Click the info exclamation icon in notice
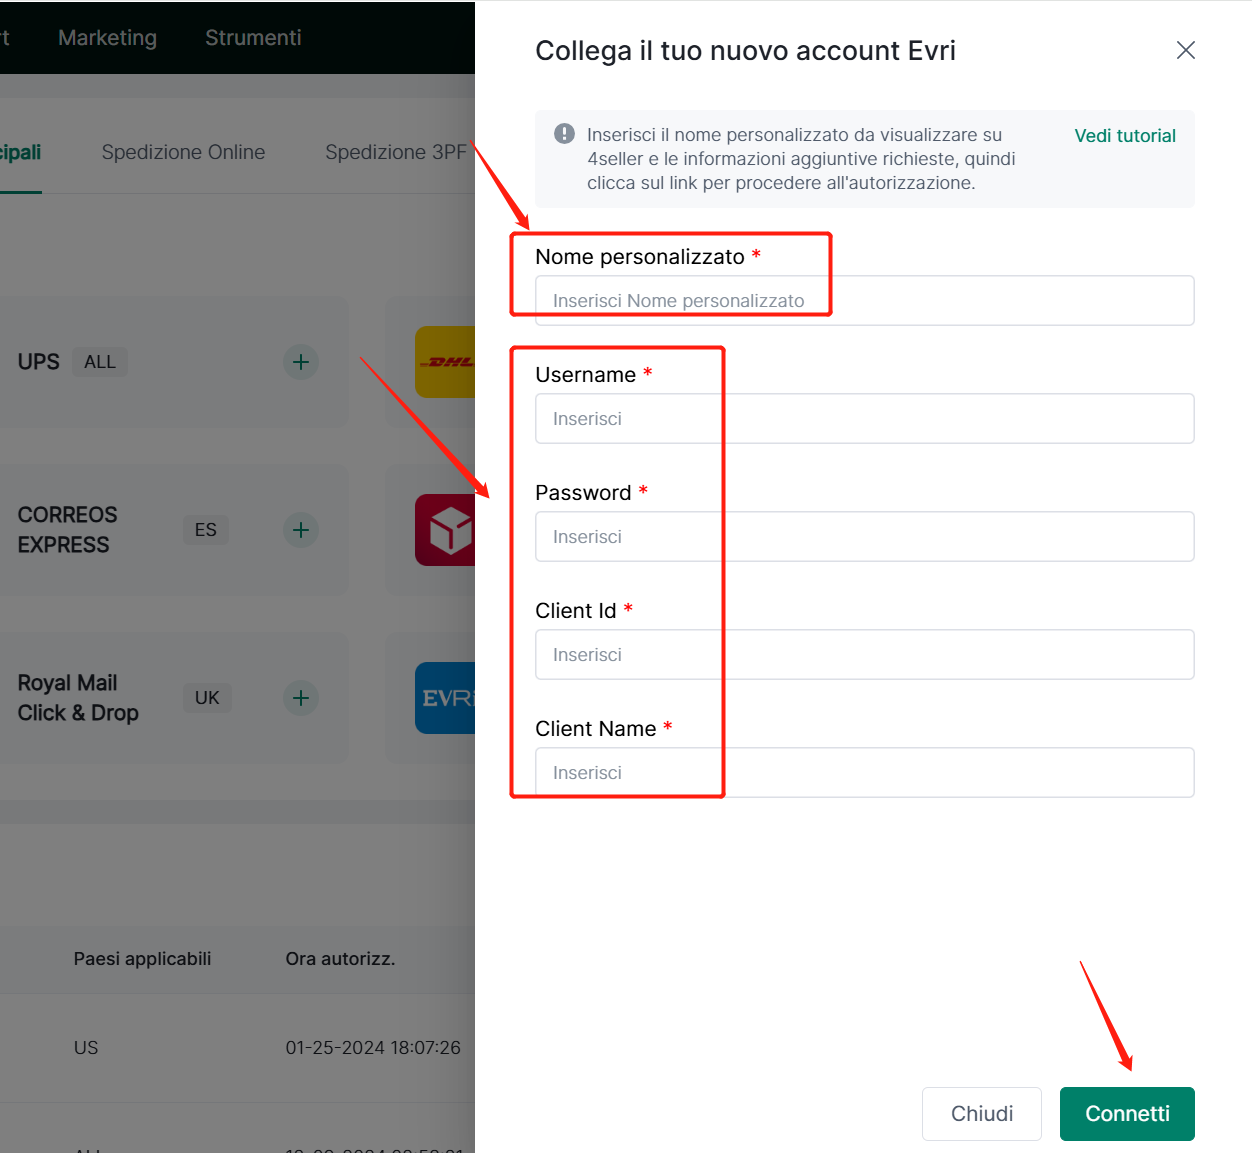This screenshot has height=1153, width=1252. [564, 134]
